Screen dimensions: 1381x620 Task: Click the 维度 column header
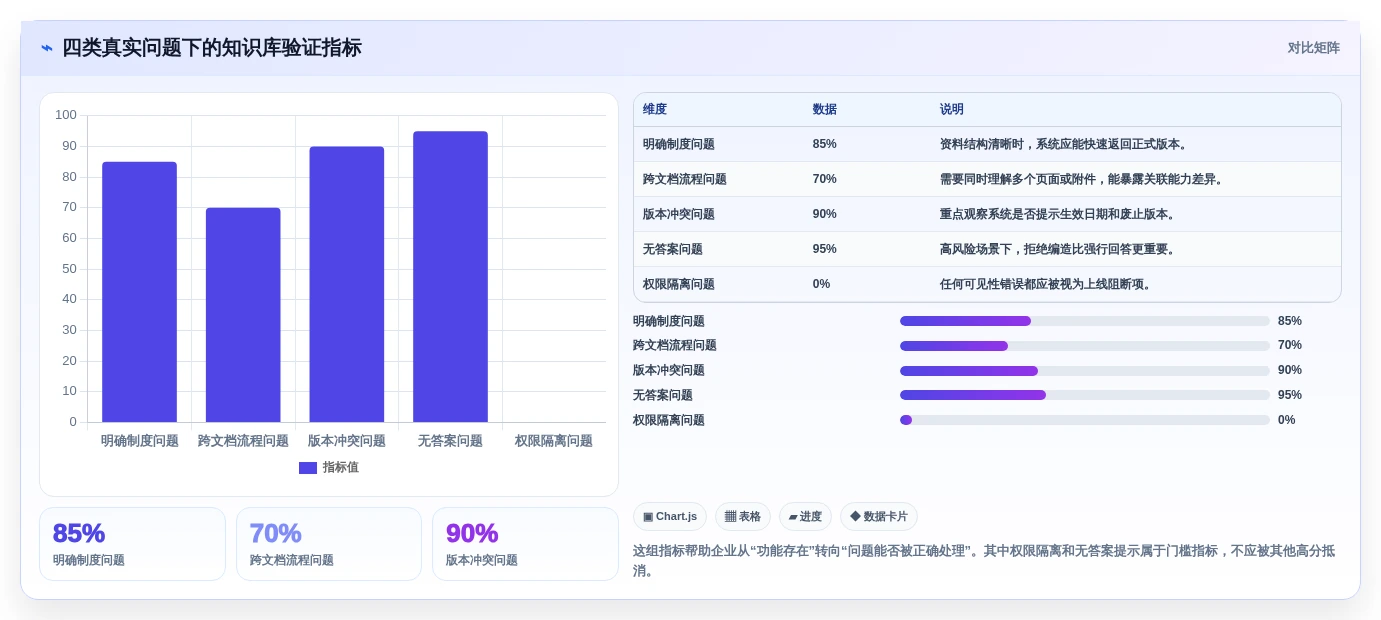click(655, 110)
